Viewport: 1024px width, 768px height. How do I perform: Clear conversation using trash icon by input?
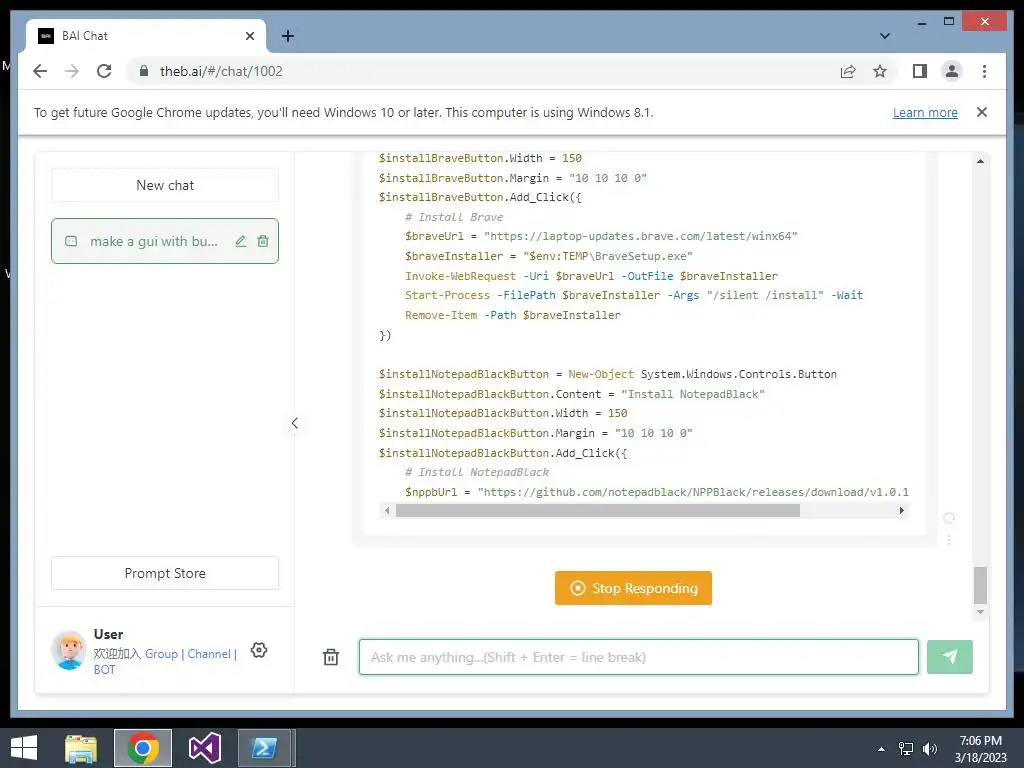pos(331,657)
